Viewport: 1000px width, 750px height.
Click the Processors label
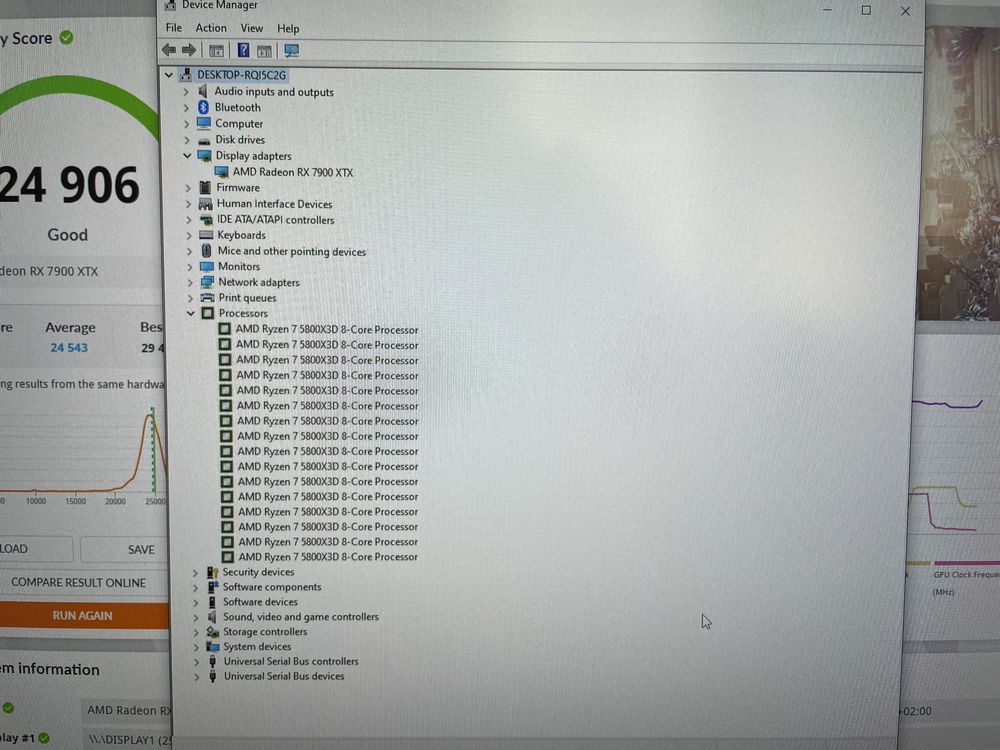pos(243,313)
